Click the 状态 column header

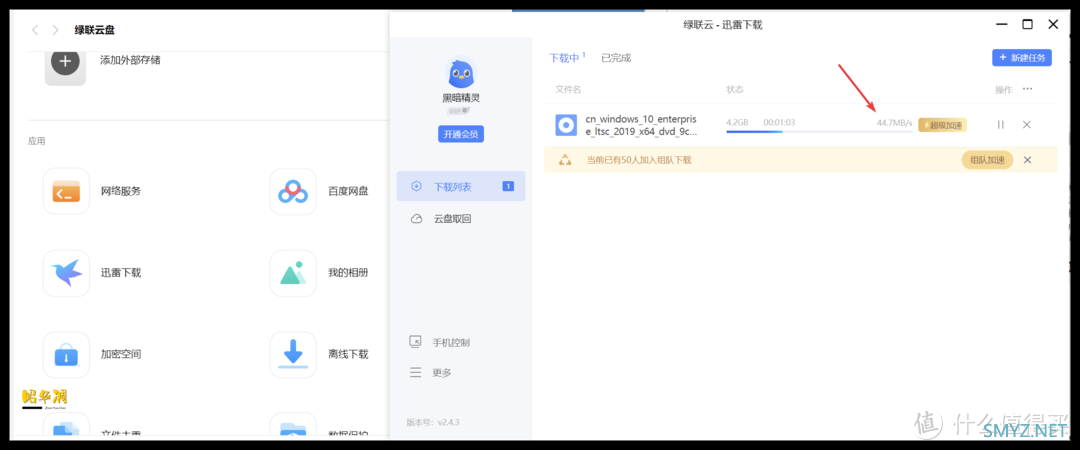click(735, 90)
